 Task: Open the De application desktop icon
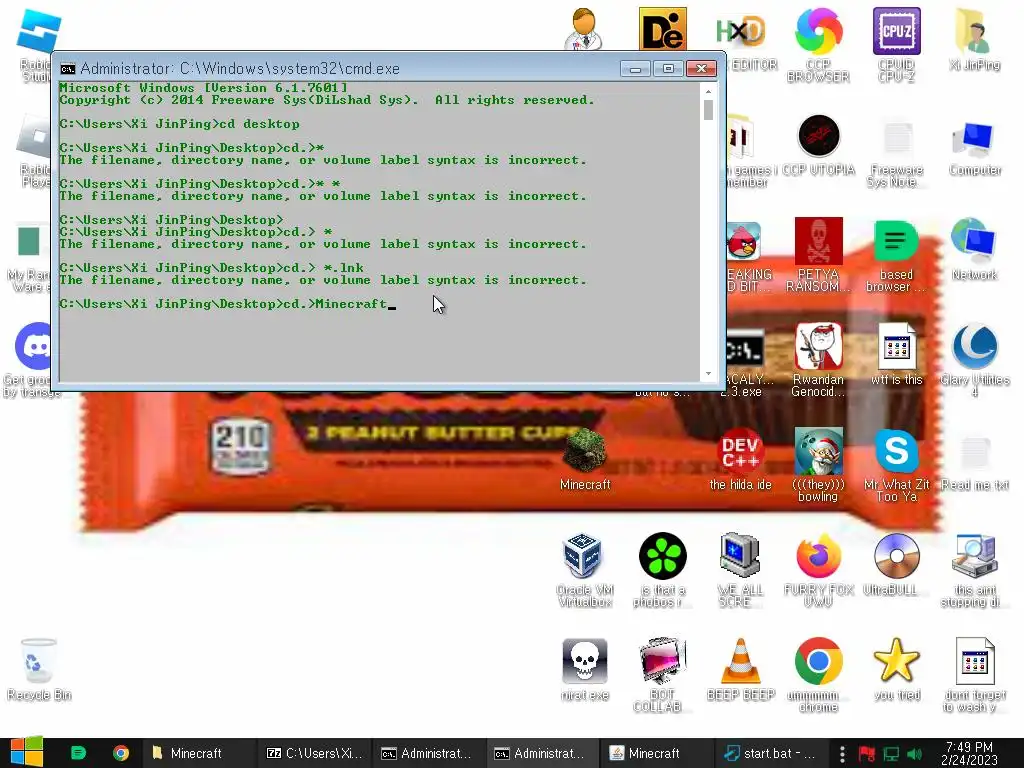tap(662, 29)
